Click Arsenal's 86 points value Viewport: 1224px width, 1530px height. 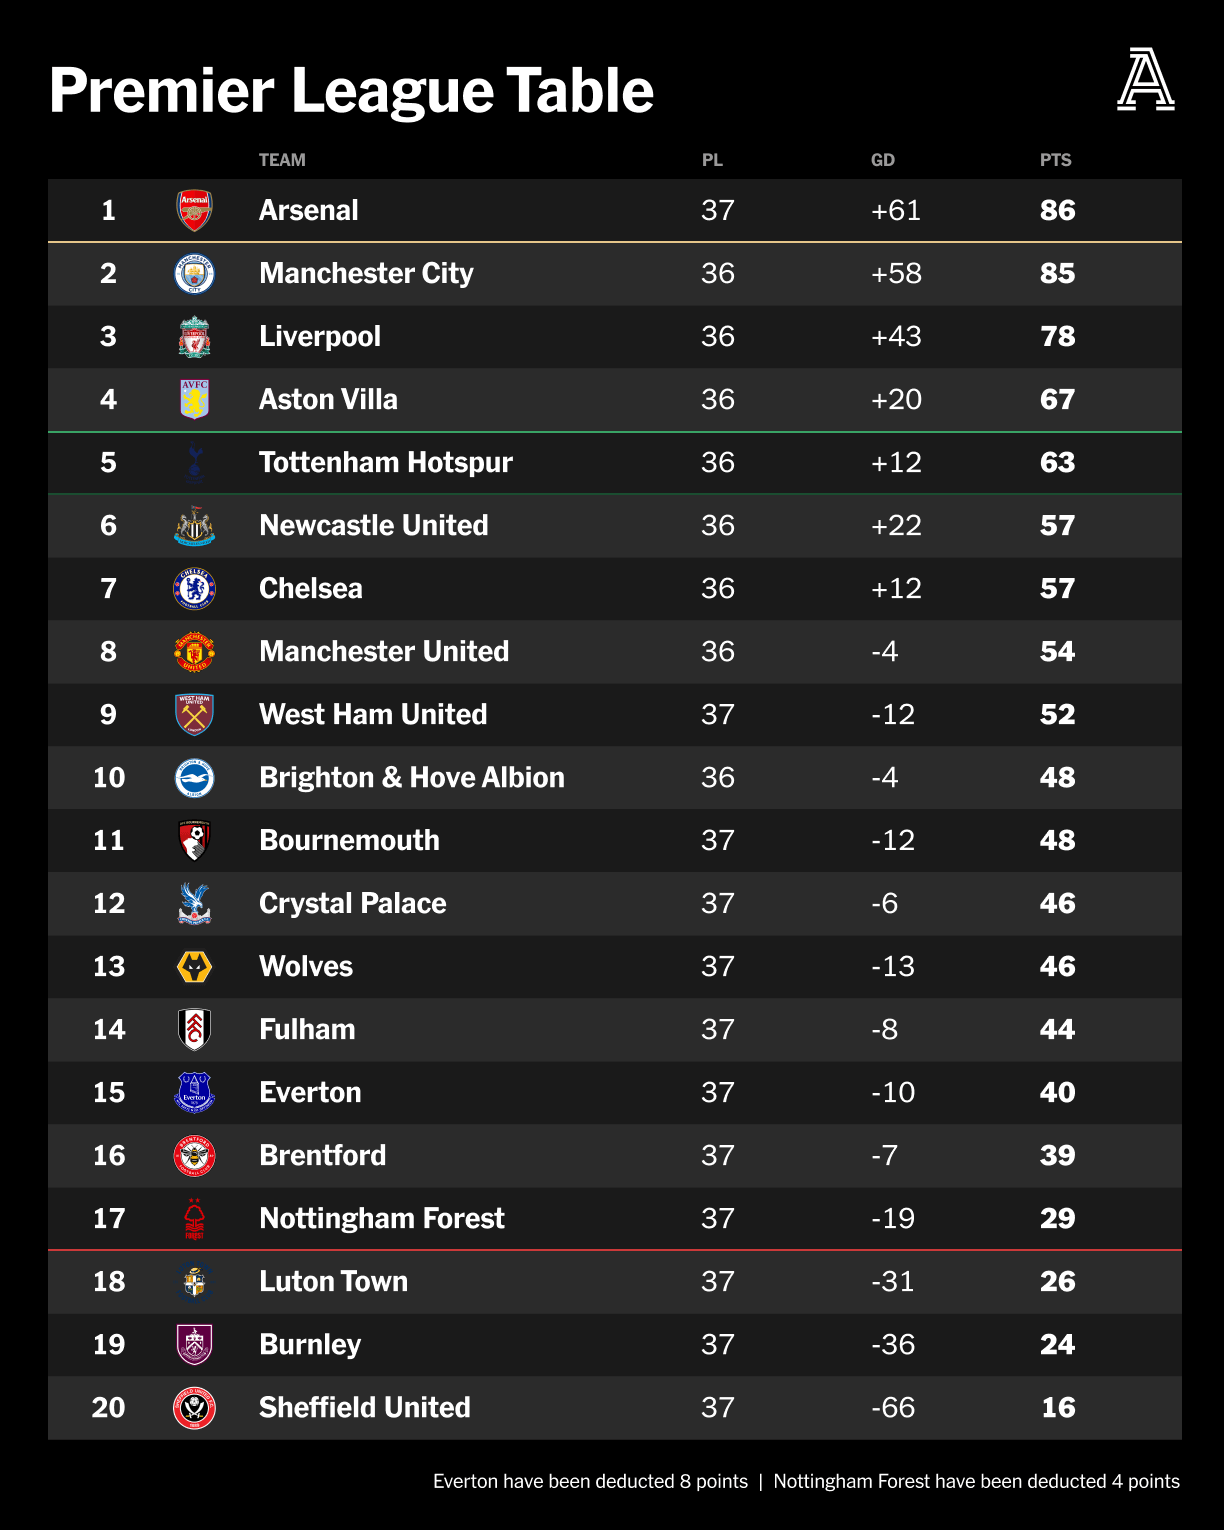pyautogui.click(x=1057, y=210)
